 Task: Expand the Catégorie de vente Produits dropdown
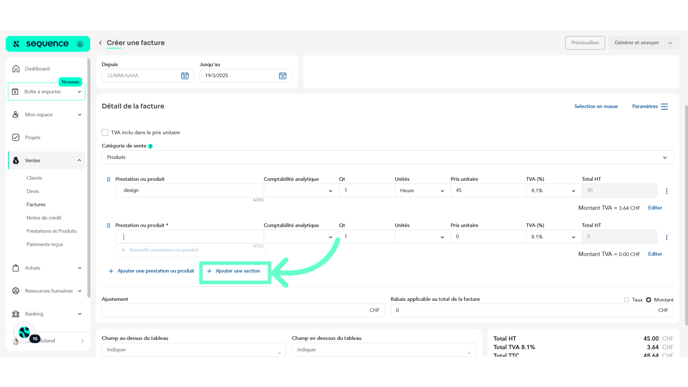point(387,158)
